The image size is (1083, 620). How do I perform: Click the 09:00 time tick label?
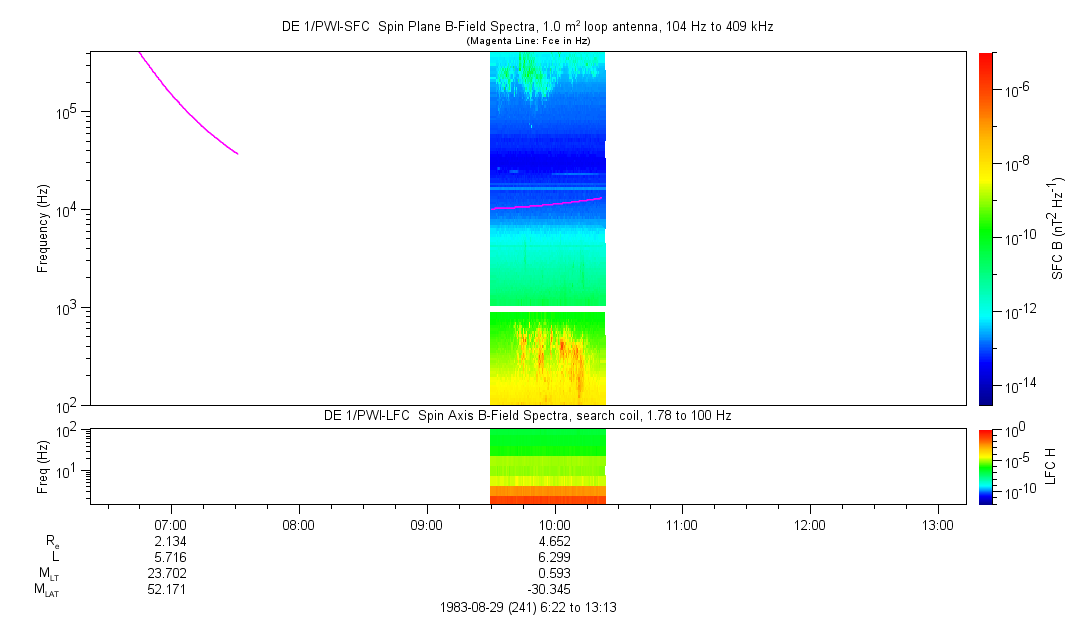[x=427, y=524]
